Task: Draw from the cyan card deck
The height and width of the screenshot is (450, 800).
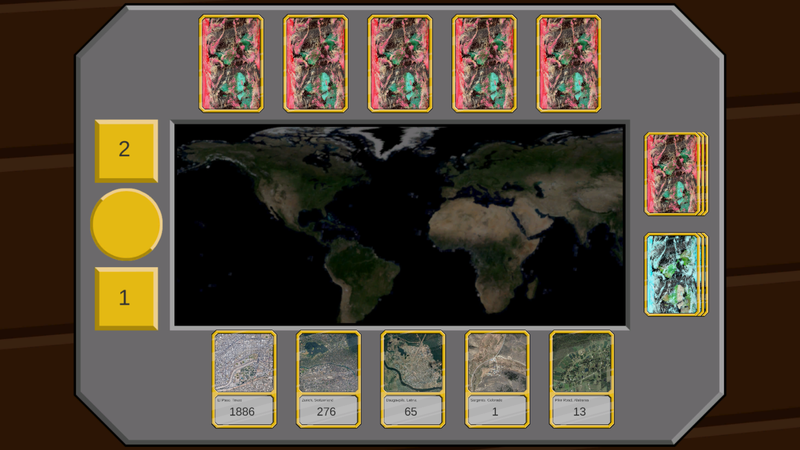Action: coord(674,274)
